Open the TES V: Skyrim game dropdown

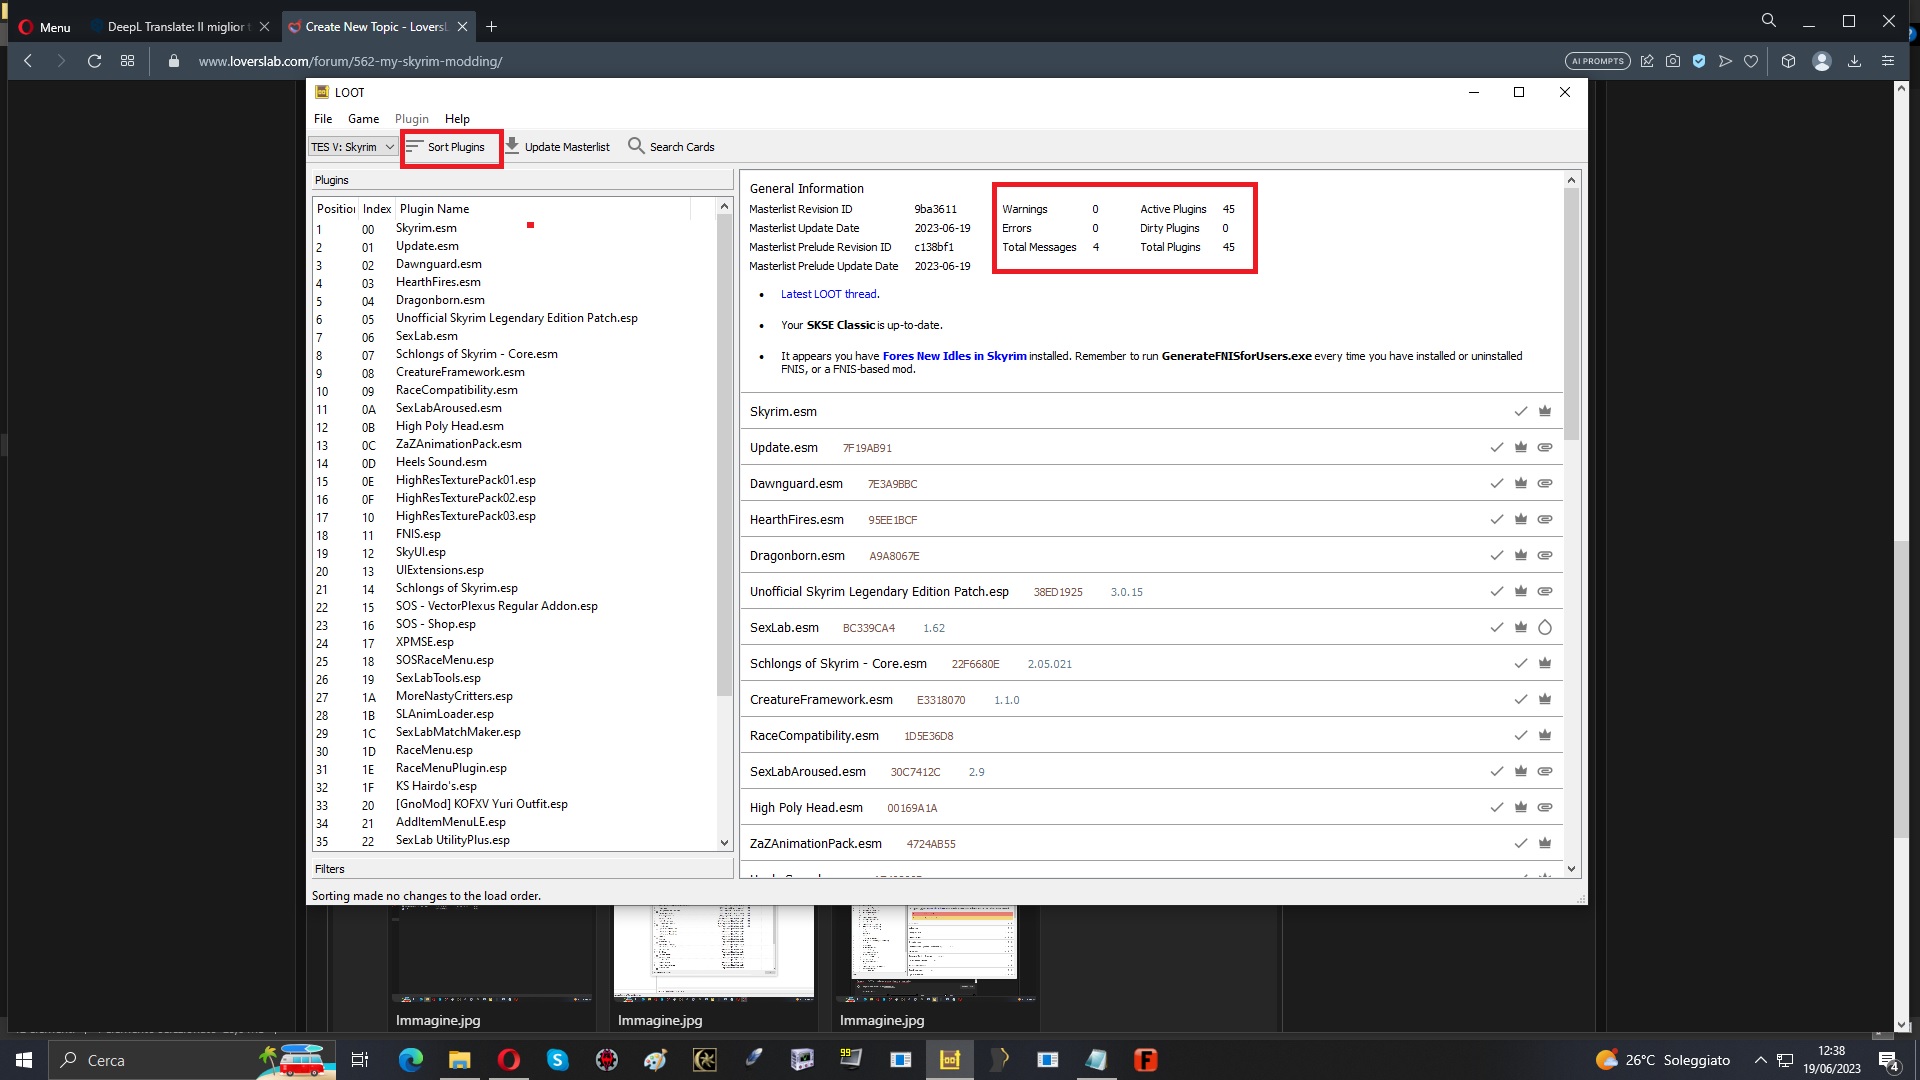coord(353,147)
